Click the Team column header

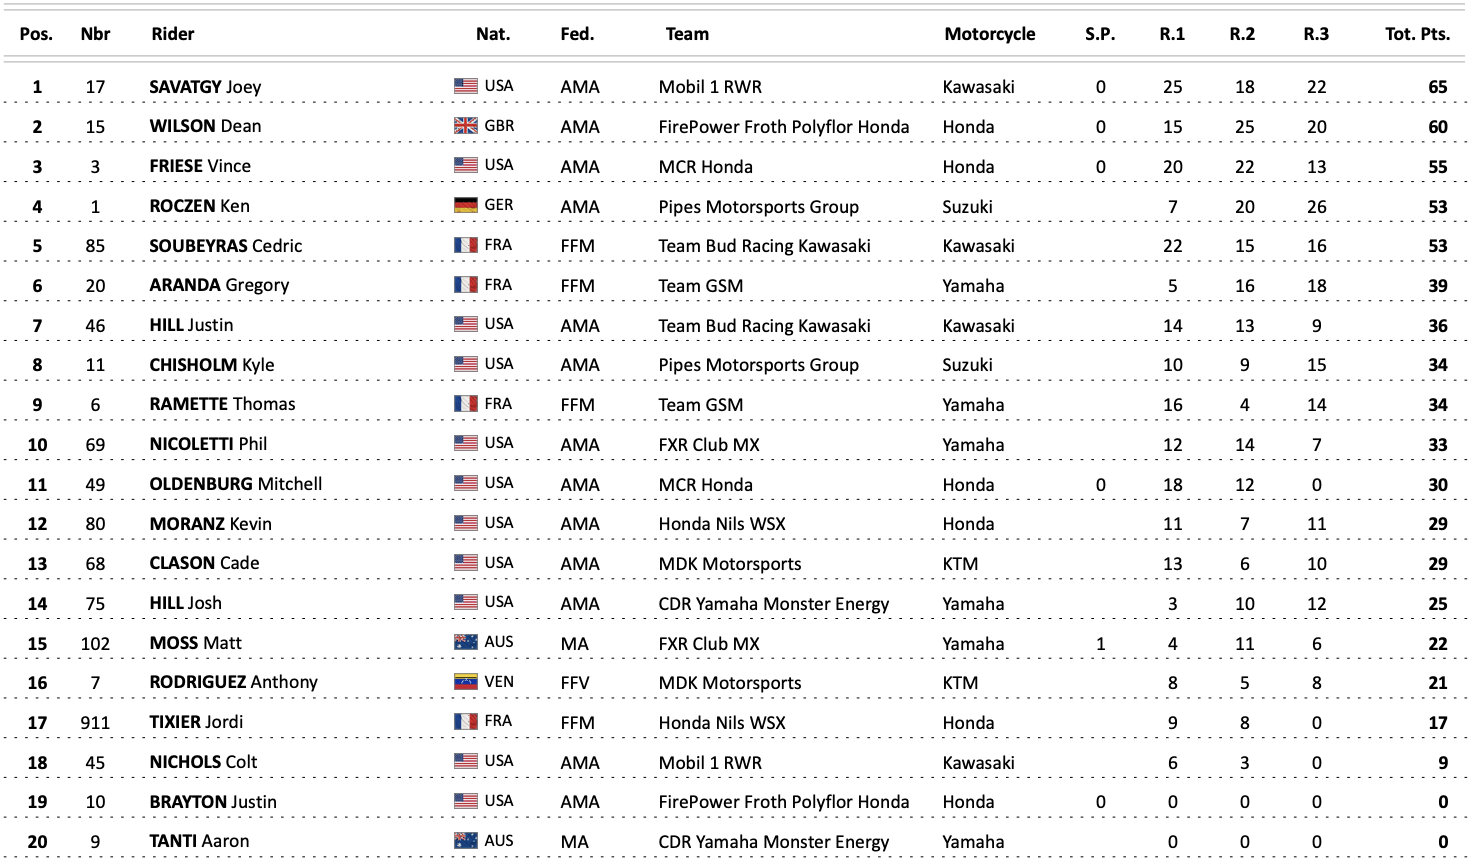[x=687, y=34]
